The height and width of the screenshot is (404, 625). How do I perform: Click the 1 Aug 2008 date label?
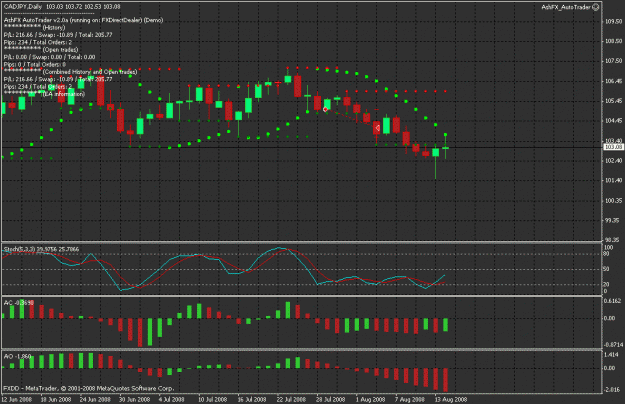pyautogui.click(x=370, y=399)
